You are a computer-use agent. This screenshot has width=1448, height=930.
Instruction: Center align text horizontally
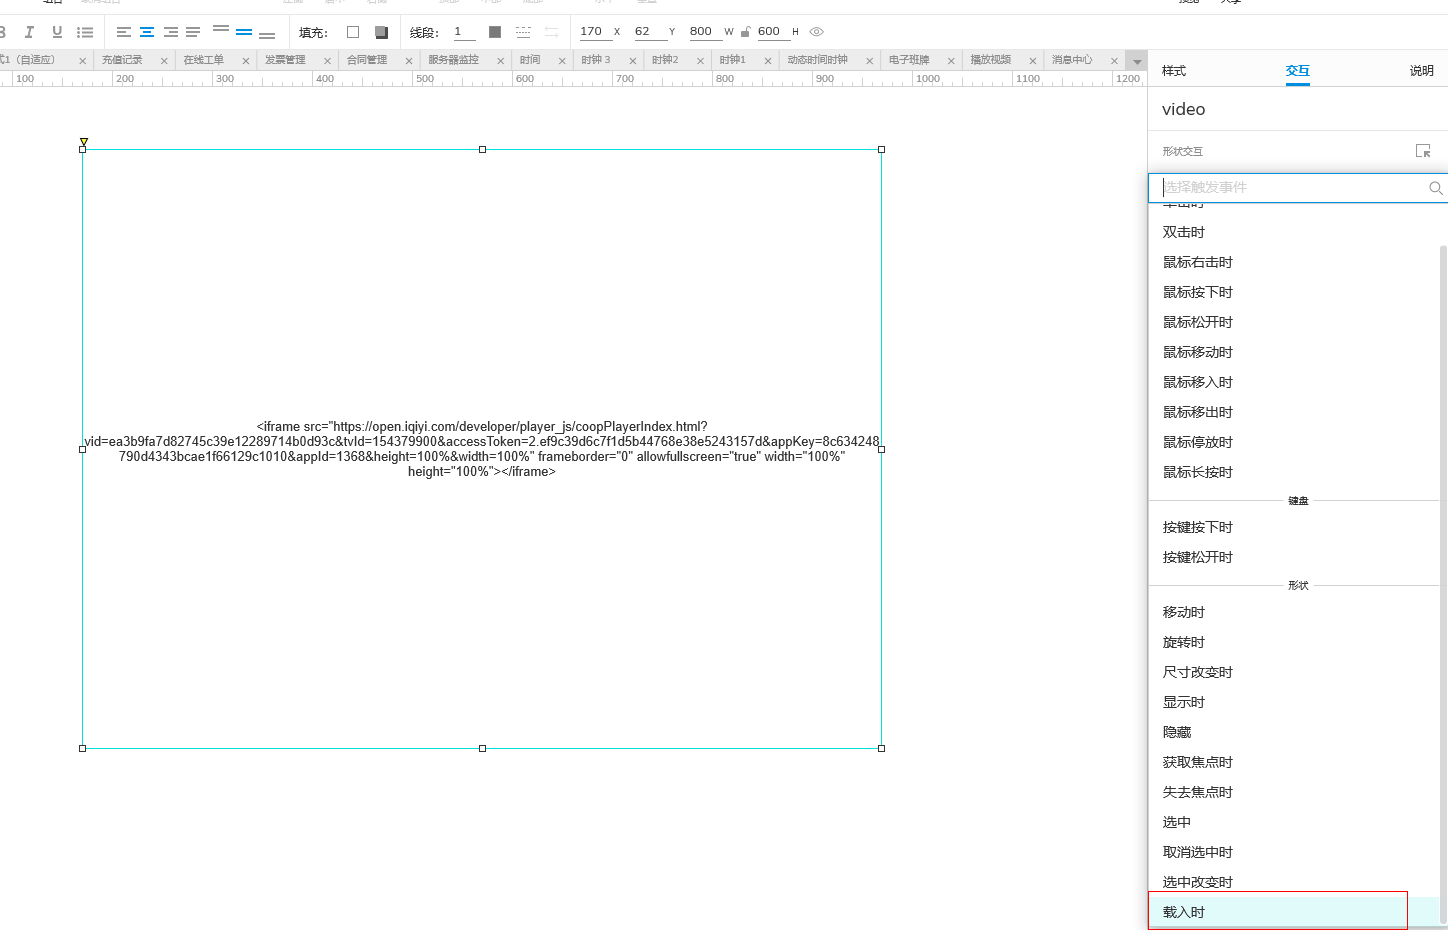point(147,32)
